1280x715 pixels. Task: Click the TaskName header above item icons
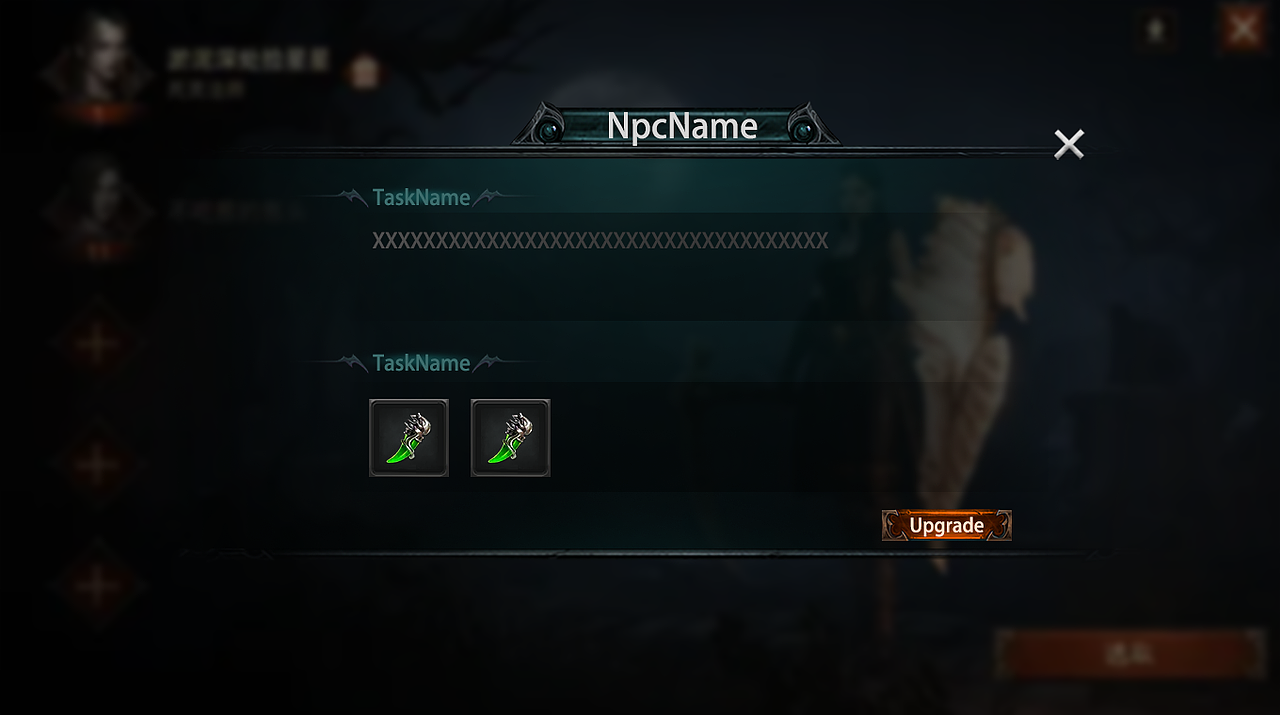421,363
